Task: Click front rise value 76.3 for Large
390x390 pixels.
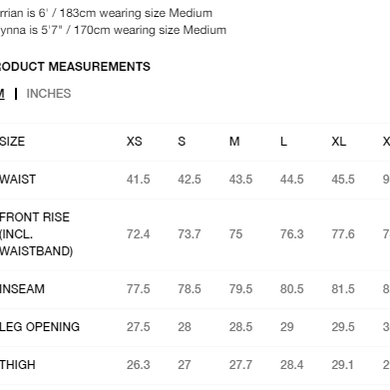Action: coord(292,234)
